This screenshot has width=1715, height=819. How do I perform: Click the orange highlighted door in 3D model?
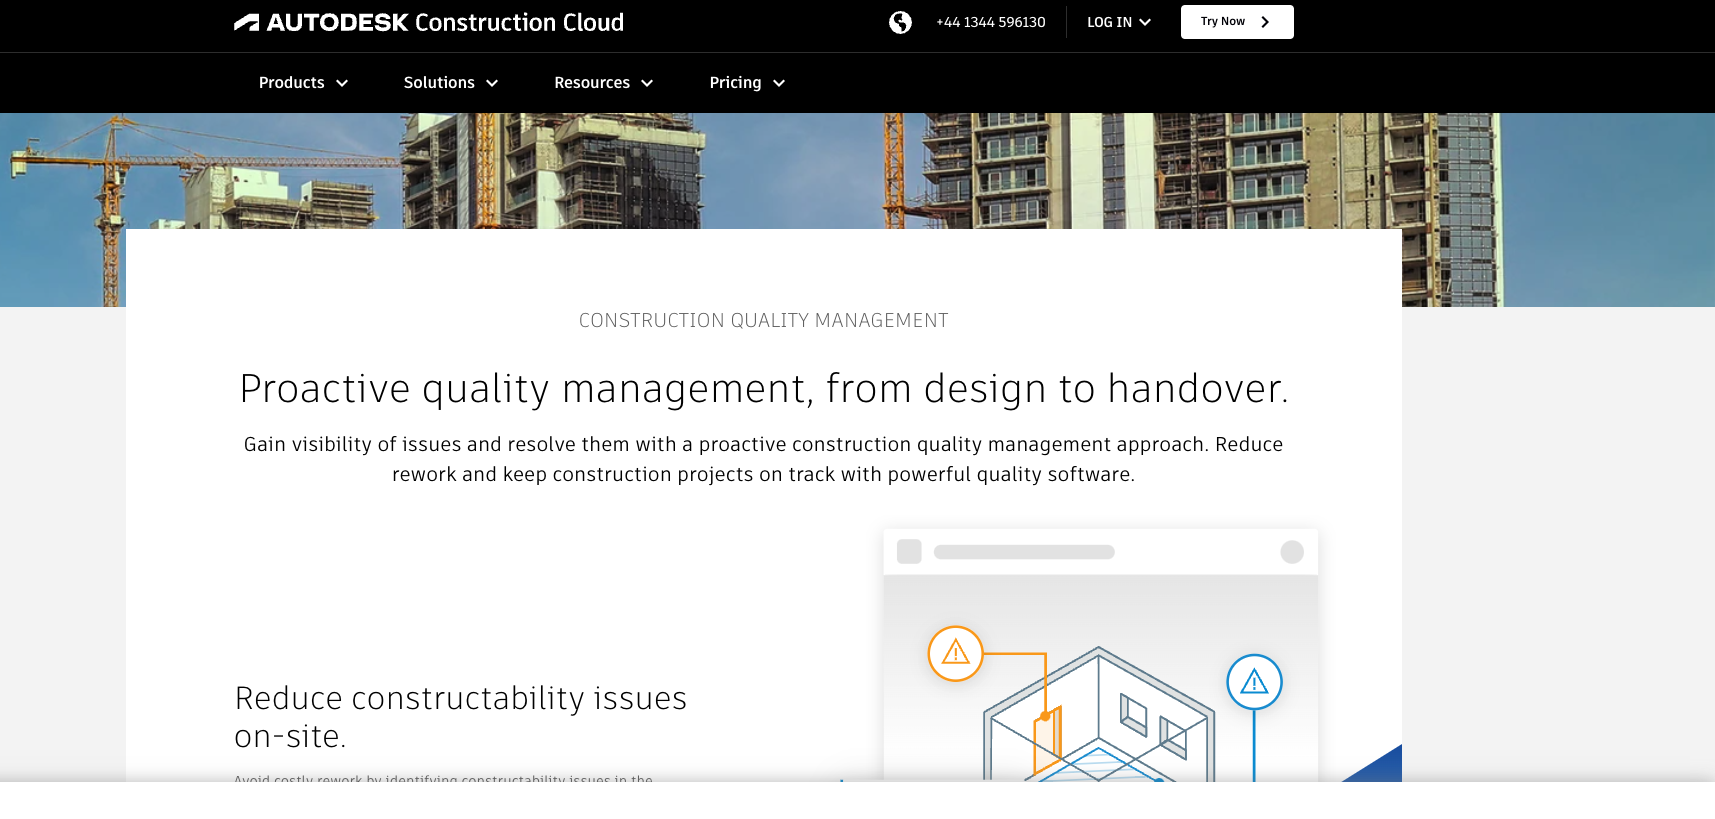(x=1047, y=738)
